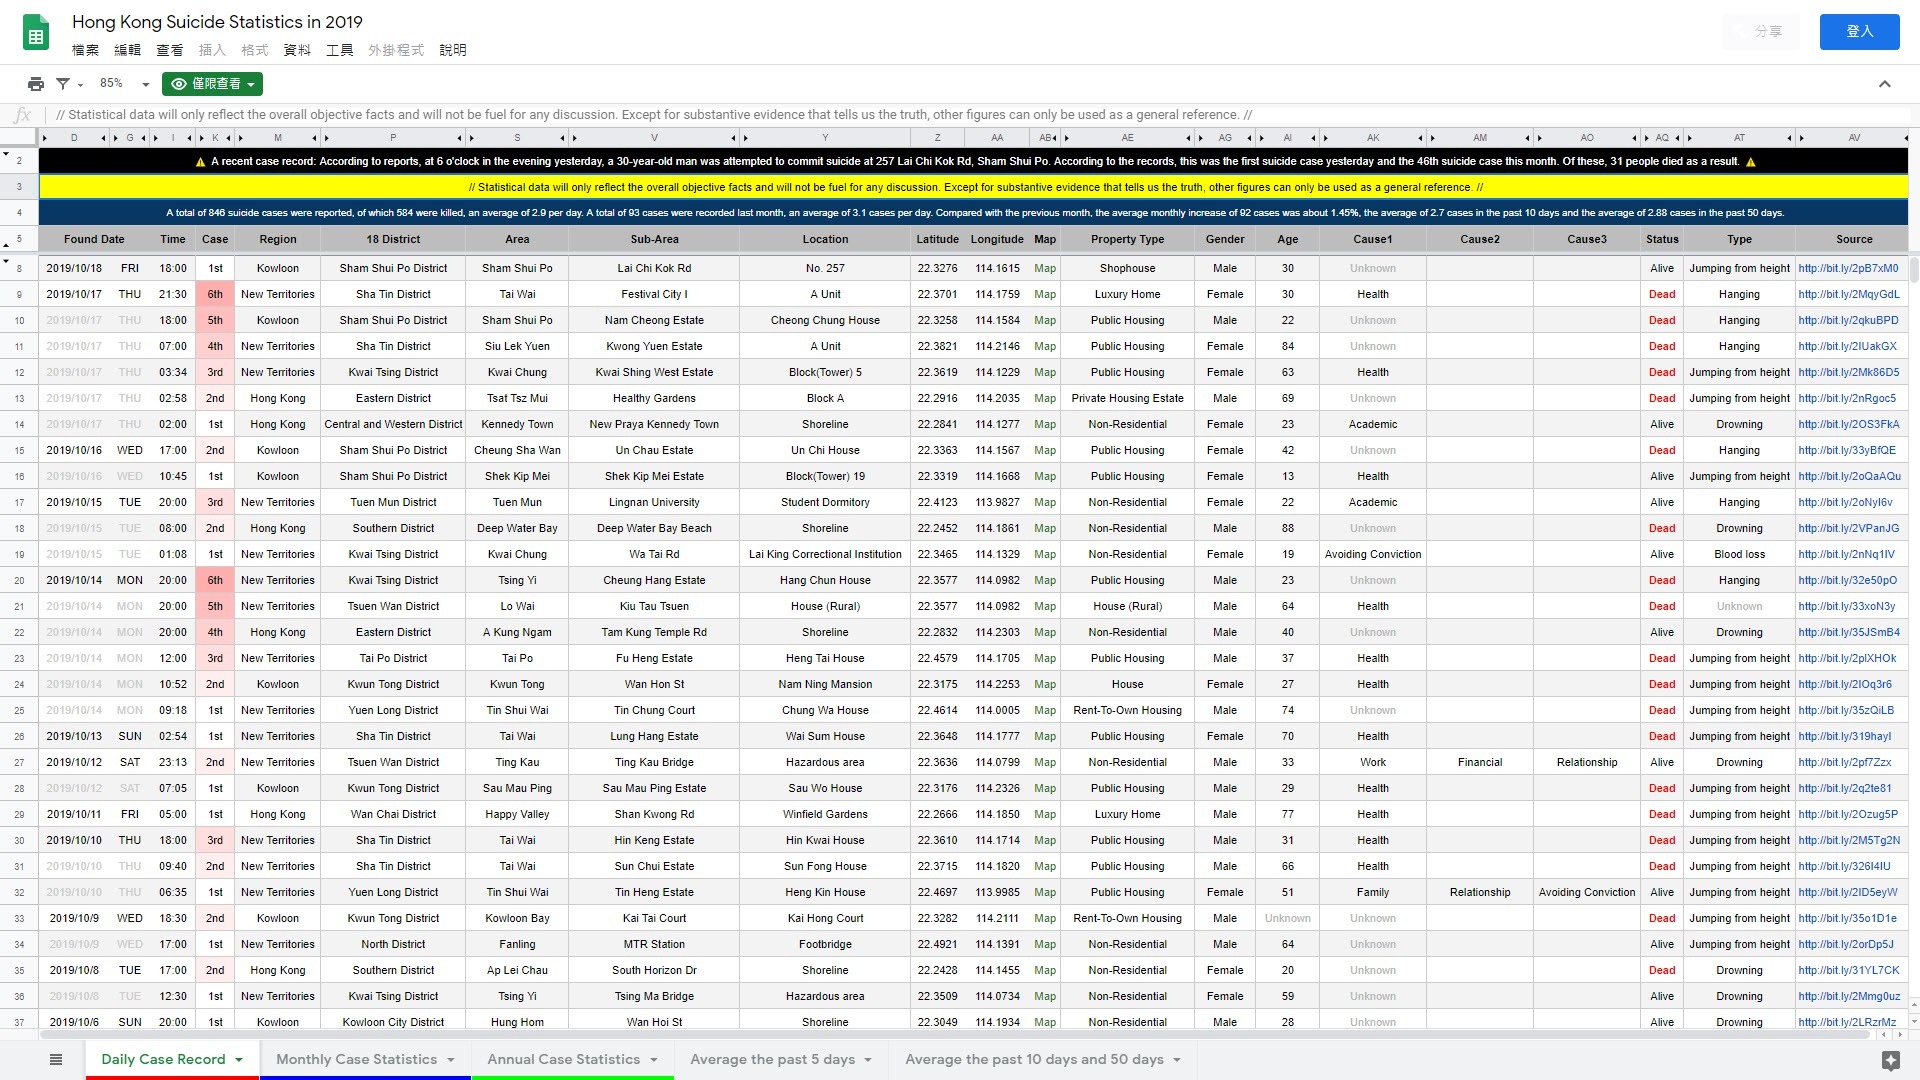Expand hidden columns left of column V
Screen dimensions: 1920x1080
click(576, 138)
